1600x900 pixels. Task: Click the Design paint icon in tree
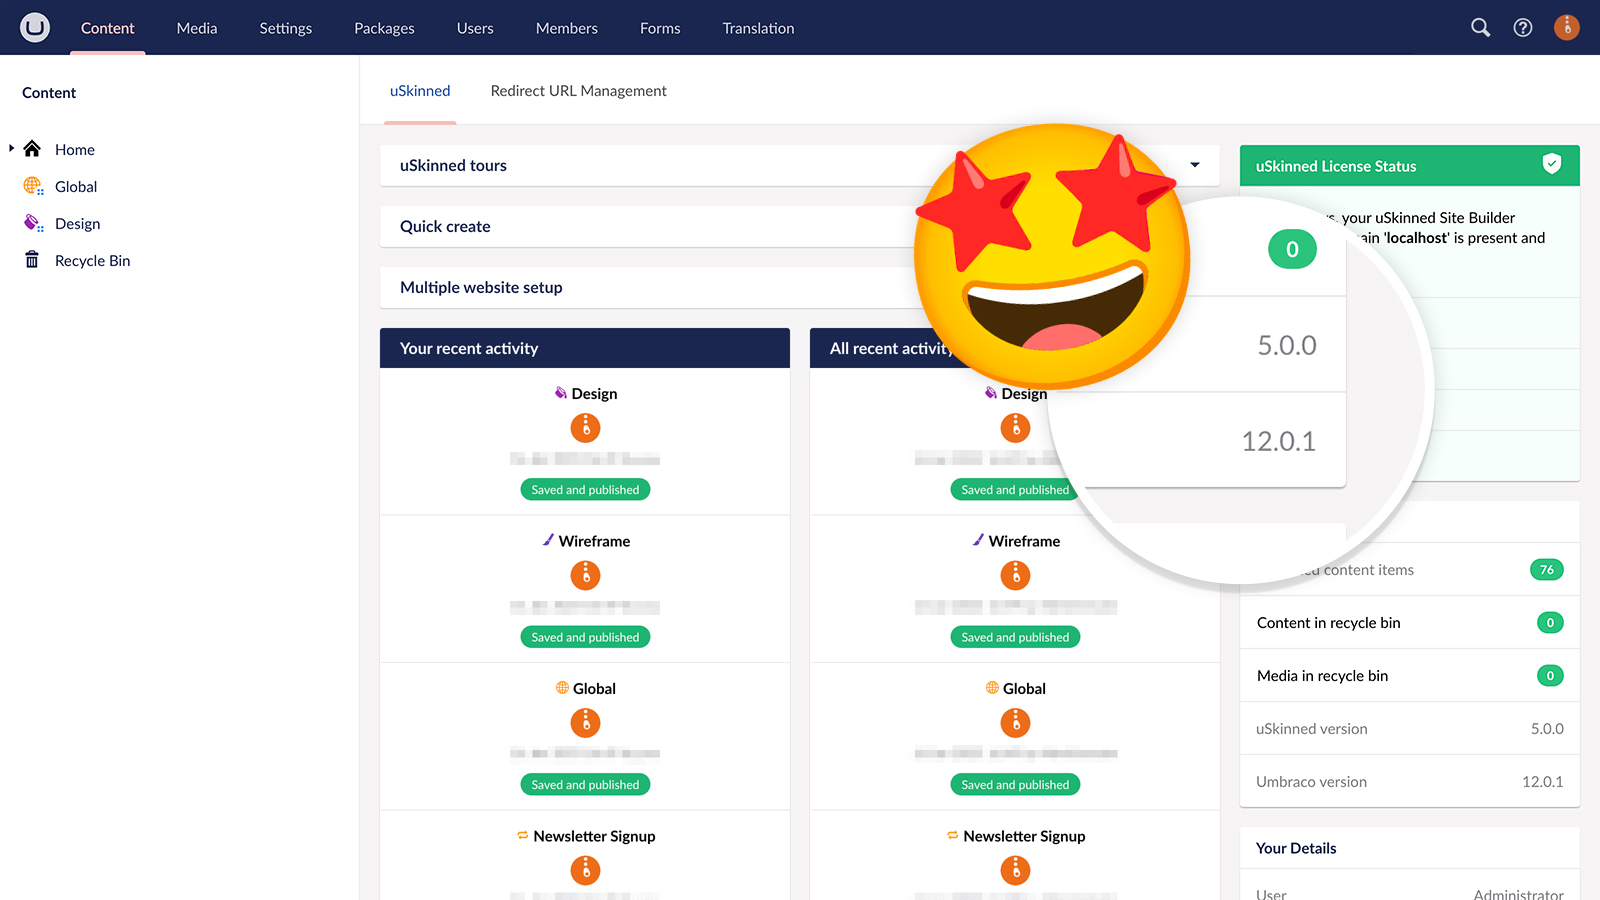pyautogui.click(x=33, y=223)
